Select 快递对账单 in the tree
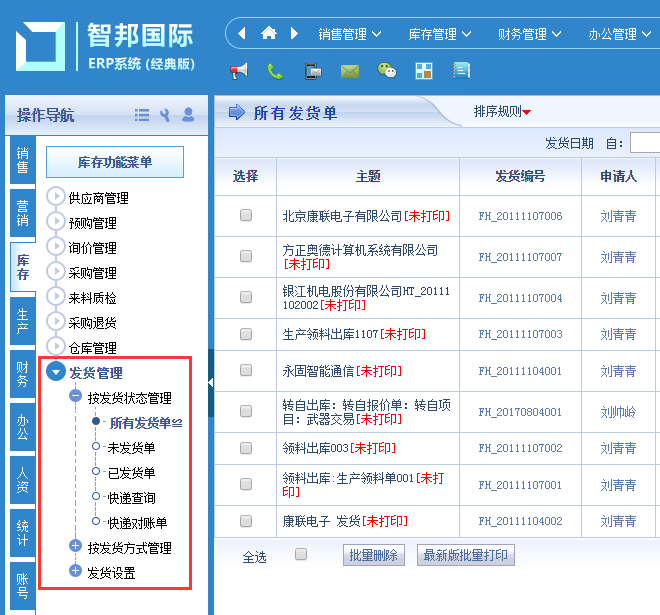660x615 pixels. [137, 523]
